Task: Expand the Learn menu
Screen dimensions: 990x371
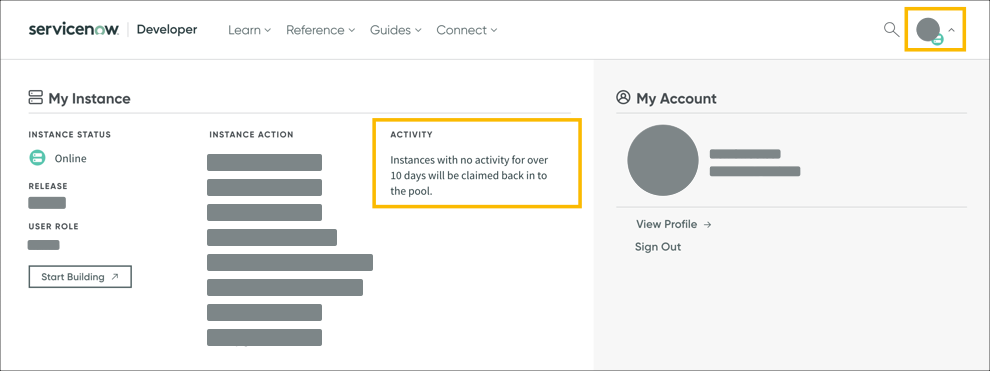Action: (x=249, y=30)
